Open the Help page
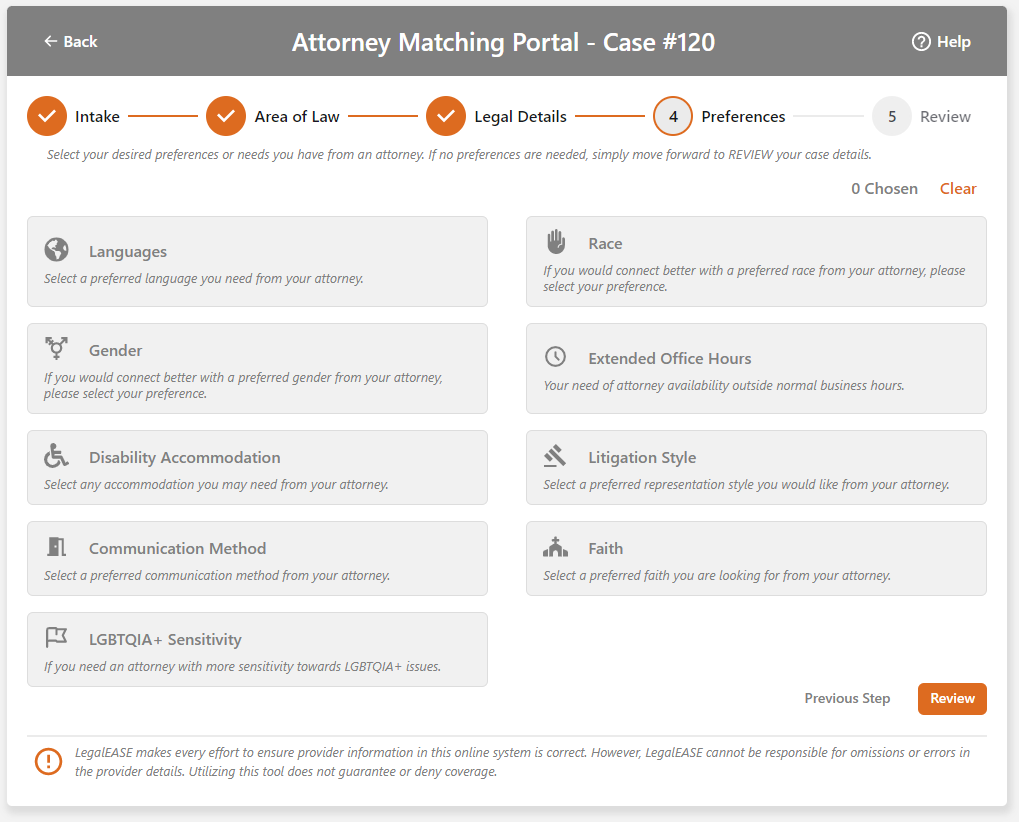Image resolution: width=1019 pixels, height=822 pixels. point(941,42)
